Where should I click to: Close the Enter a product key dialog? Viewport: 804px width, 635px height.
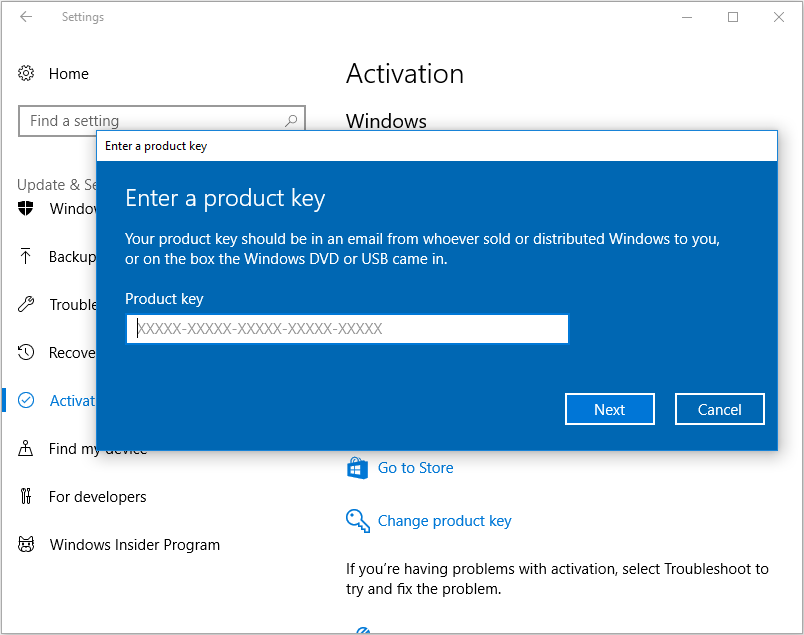pos(719,408)
